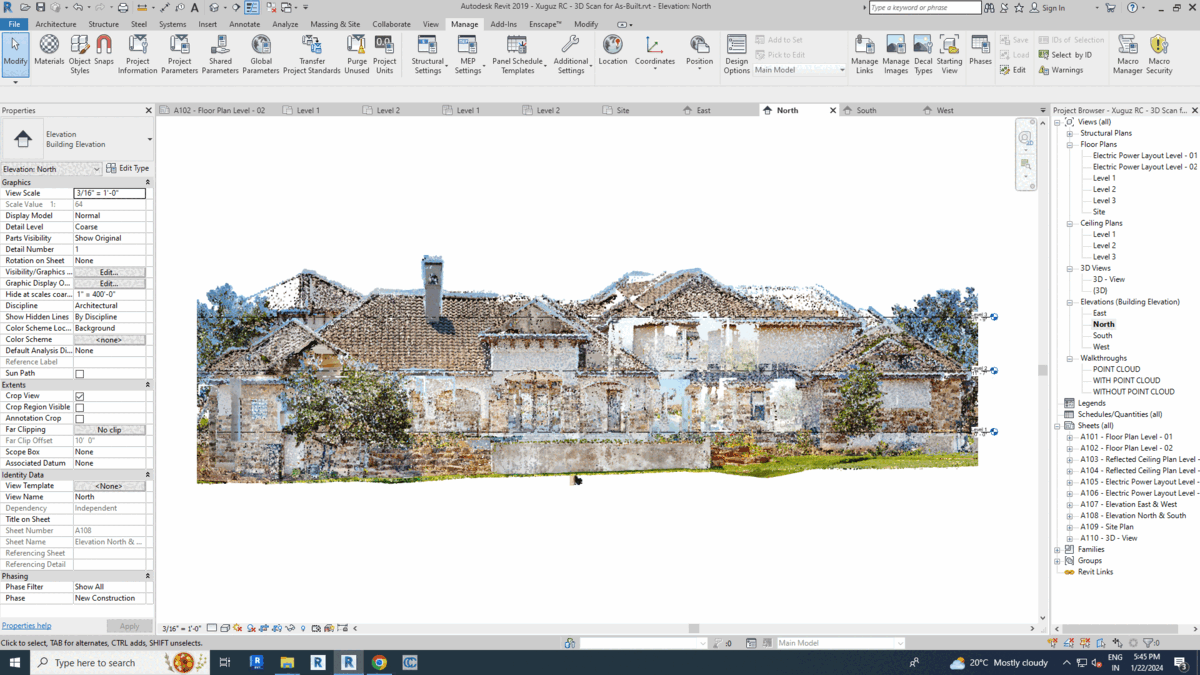Open Project Units tool
1200x675 pixels.
[385, 50]
